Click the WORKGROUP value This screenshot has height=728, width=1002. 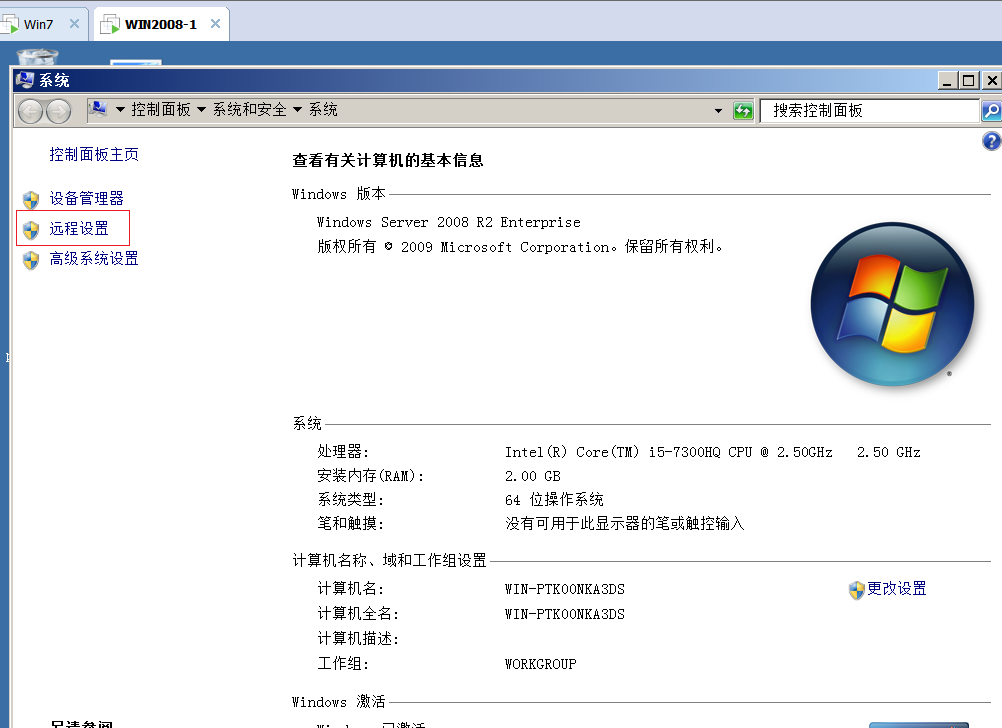pyautogui.click(x=541, y=664)
